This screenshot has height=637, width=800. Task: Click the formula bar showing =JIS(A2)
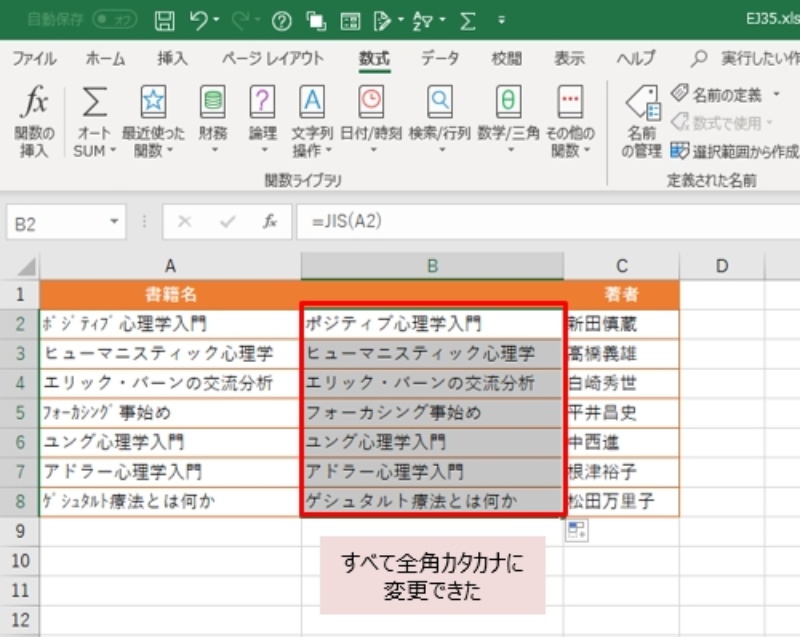click(540, 222)
